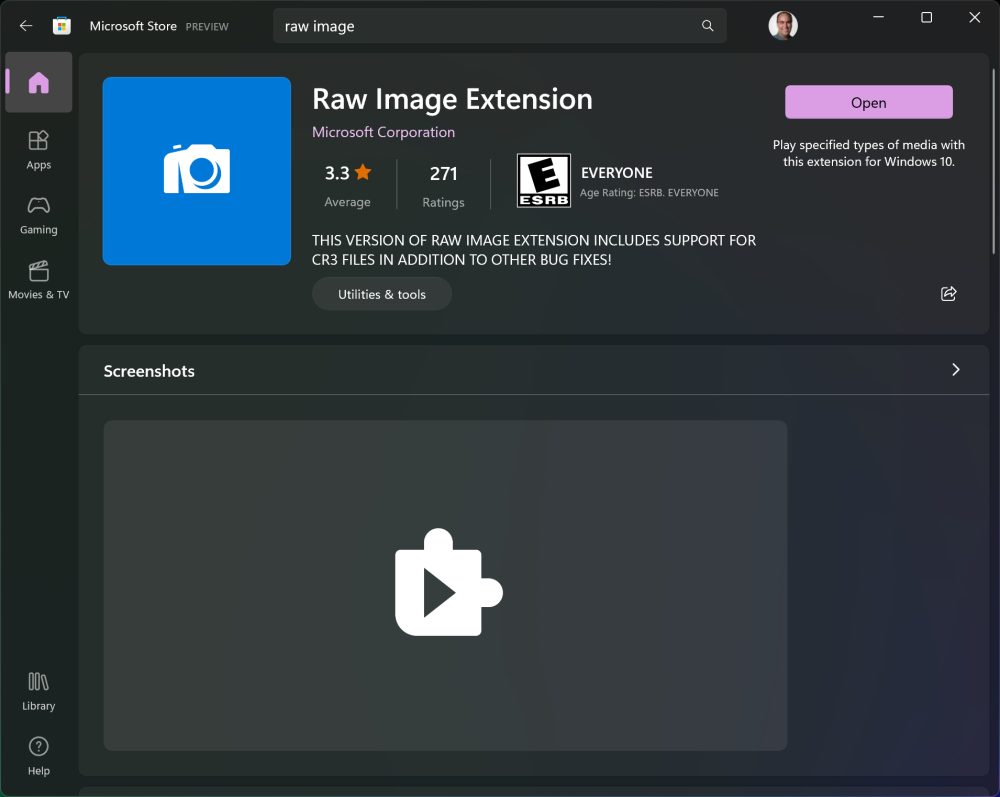Open the Gaming section
The width and height of the screenshot is (1000, 797).
[39, 216]
